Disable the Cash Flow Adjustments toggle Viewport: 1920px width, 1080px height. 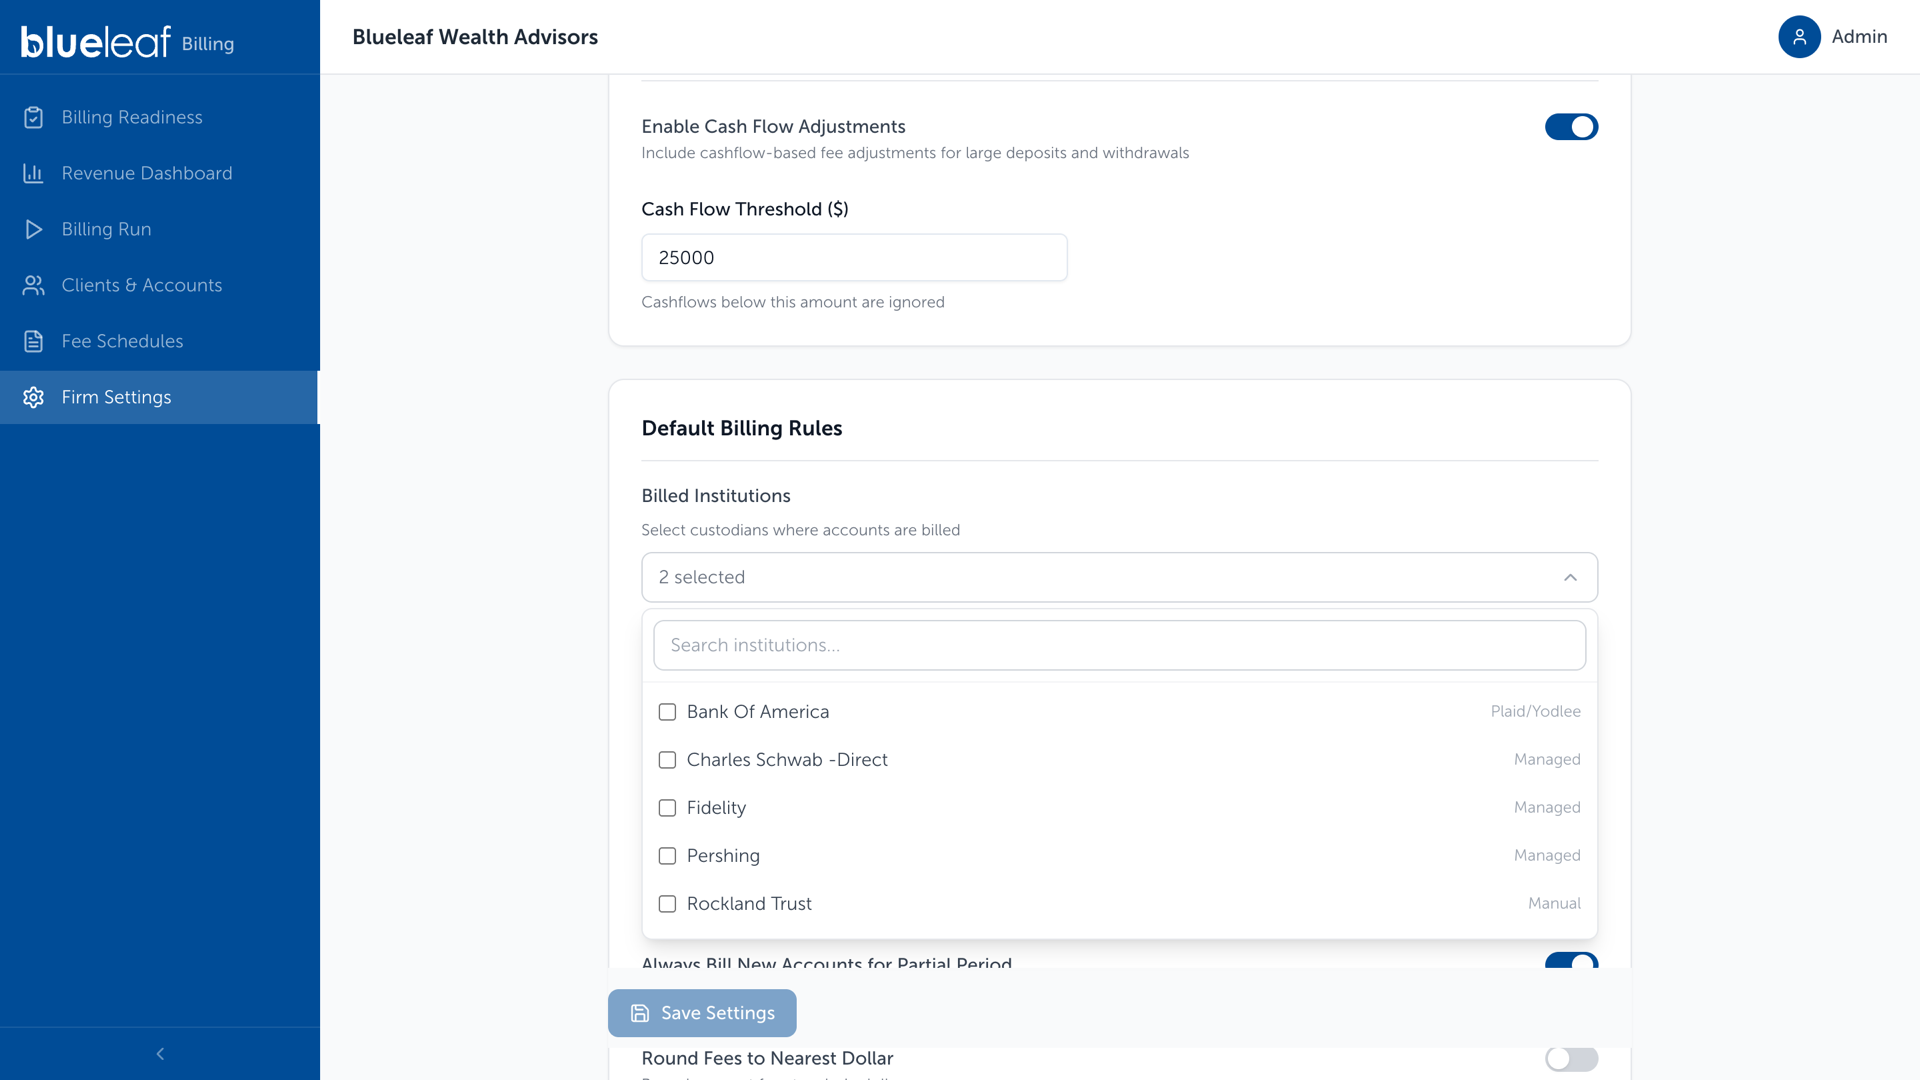(1571, 127)
